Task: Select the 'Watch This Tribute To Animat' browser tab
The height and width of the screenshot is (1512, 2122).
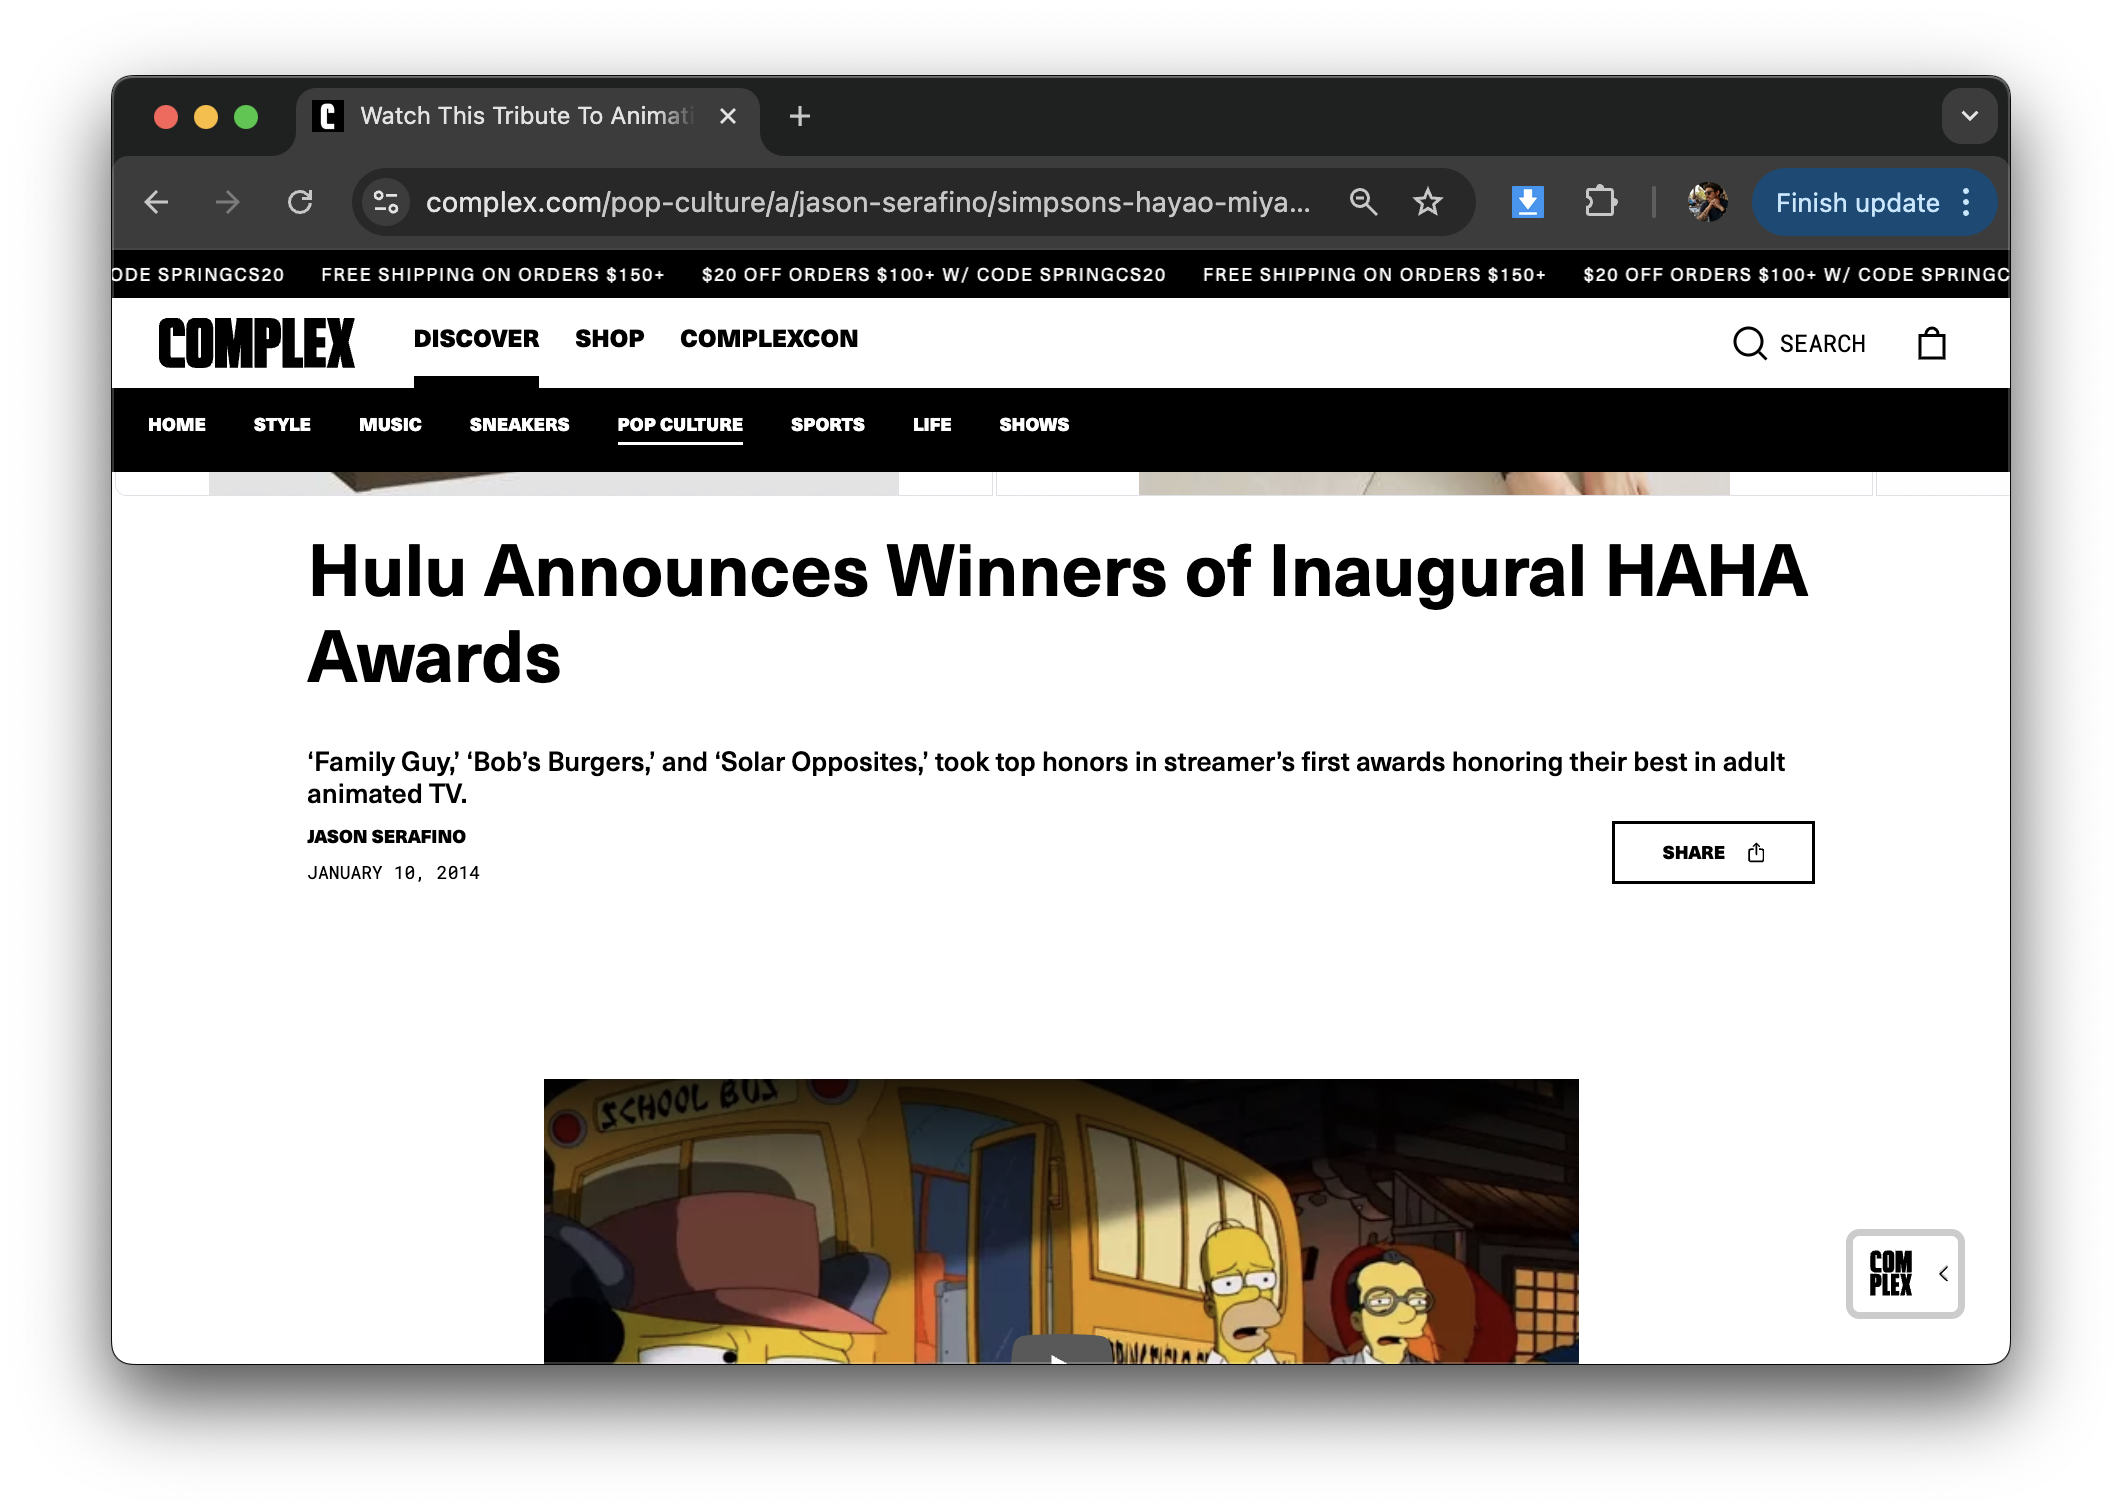Action: coord(527,116)
